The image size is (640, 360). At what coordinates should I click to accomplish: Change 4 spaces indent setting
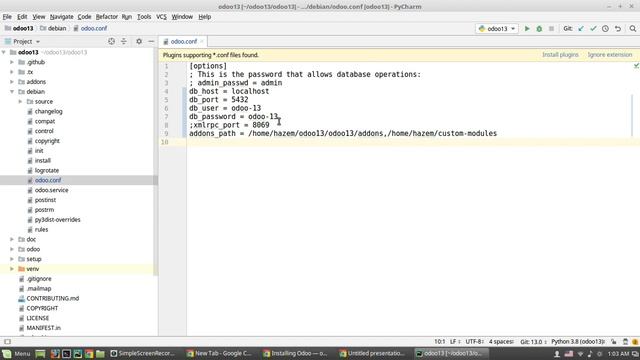[x=501, y=342]
